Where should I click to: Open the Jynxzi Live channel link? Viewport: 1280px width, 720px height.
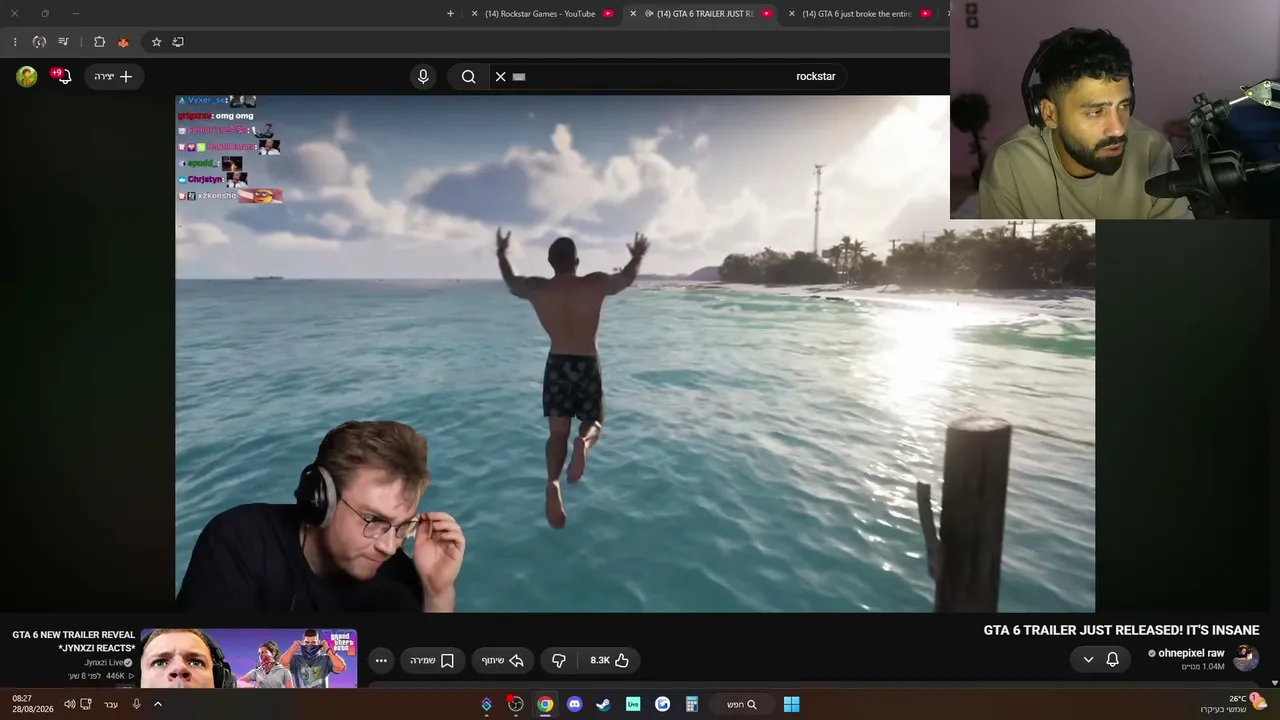104,662
